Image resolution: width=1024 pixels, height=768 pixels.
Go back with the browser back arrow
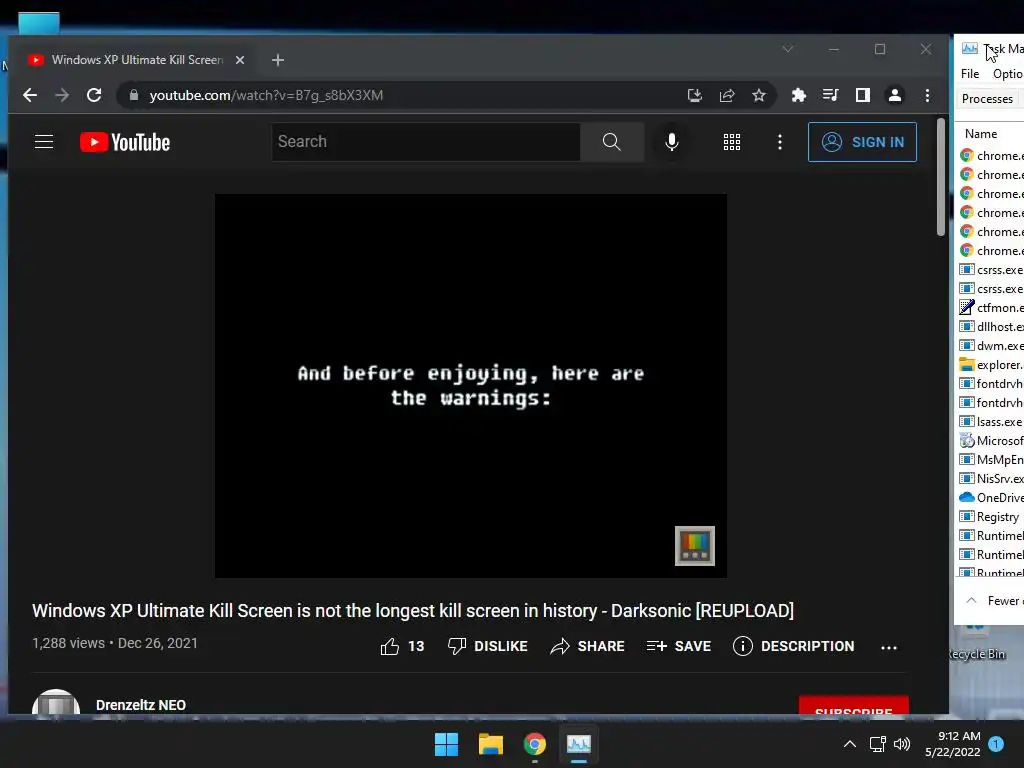(30, 95)
